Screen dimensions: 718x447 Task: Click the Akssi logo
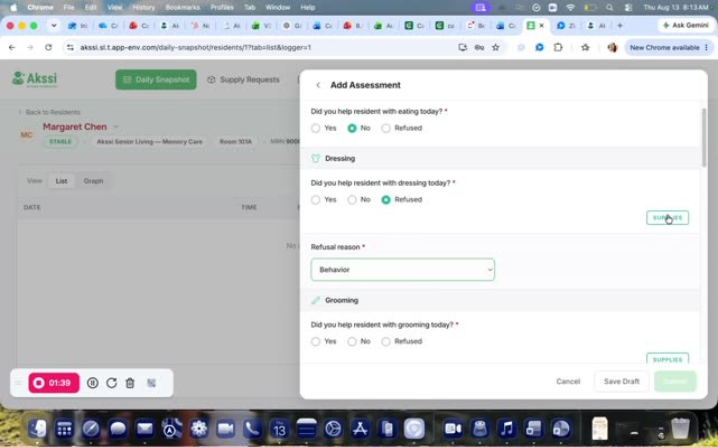(x=35, y=79)
